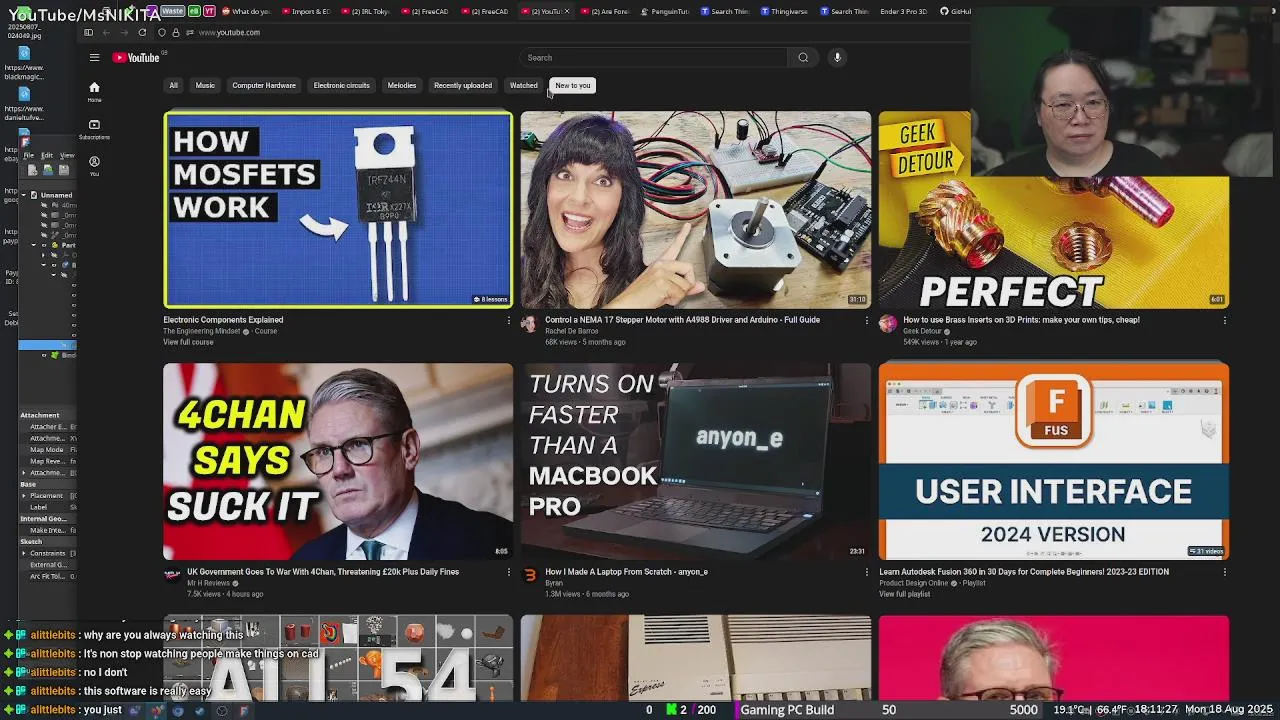Image resolution: width=1280 pixels, height=720 pixels.
Task: Open the You section in sidebar
Action: 94,165
